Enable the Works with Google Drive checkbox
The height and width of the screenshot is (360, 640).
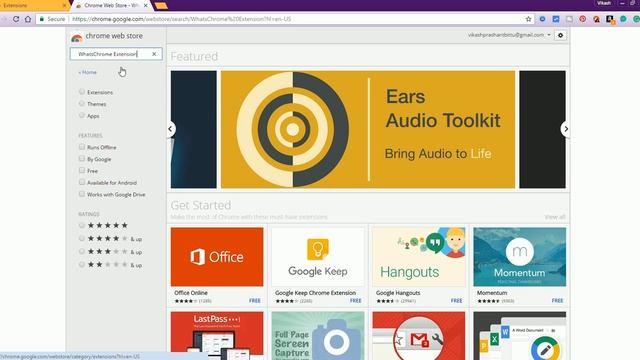[x=82, y=194]
